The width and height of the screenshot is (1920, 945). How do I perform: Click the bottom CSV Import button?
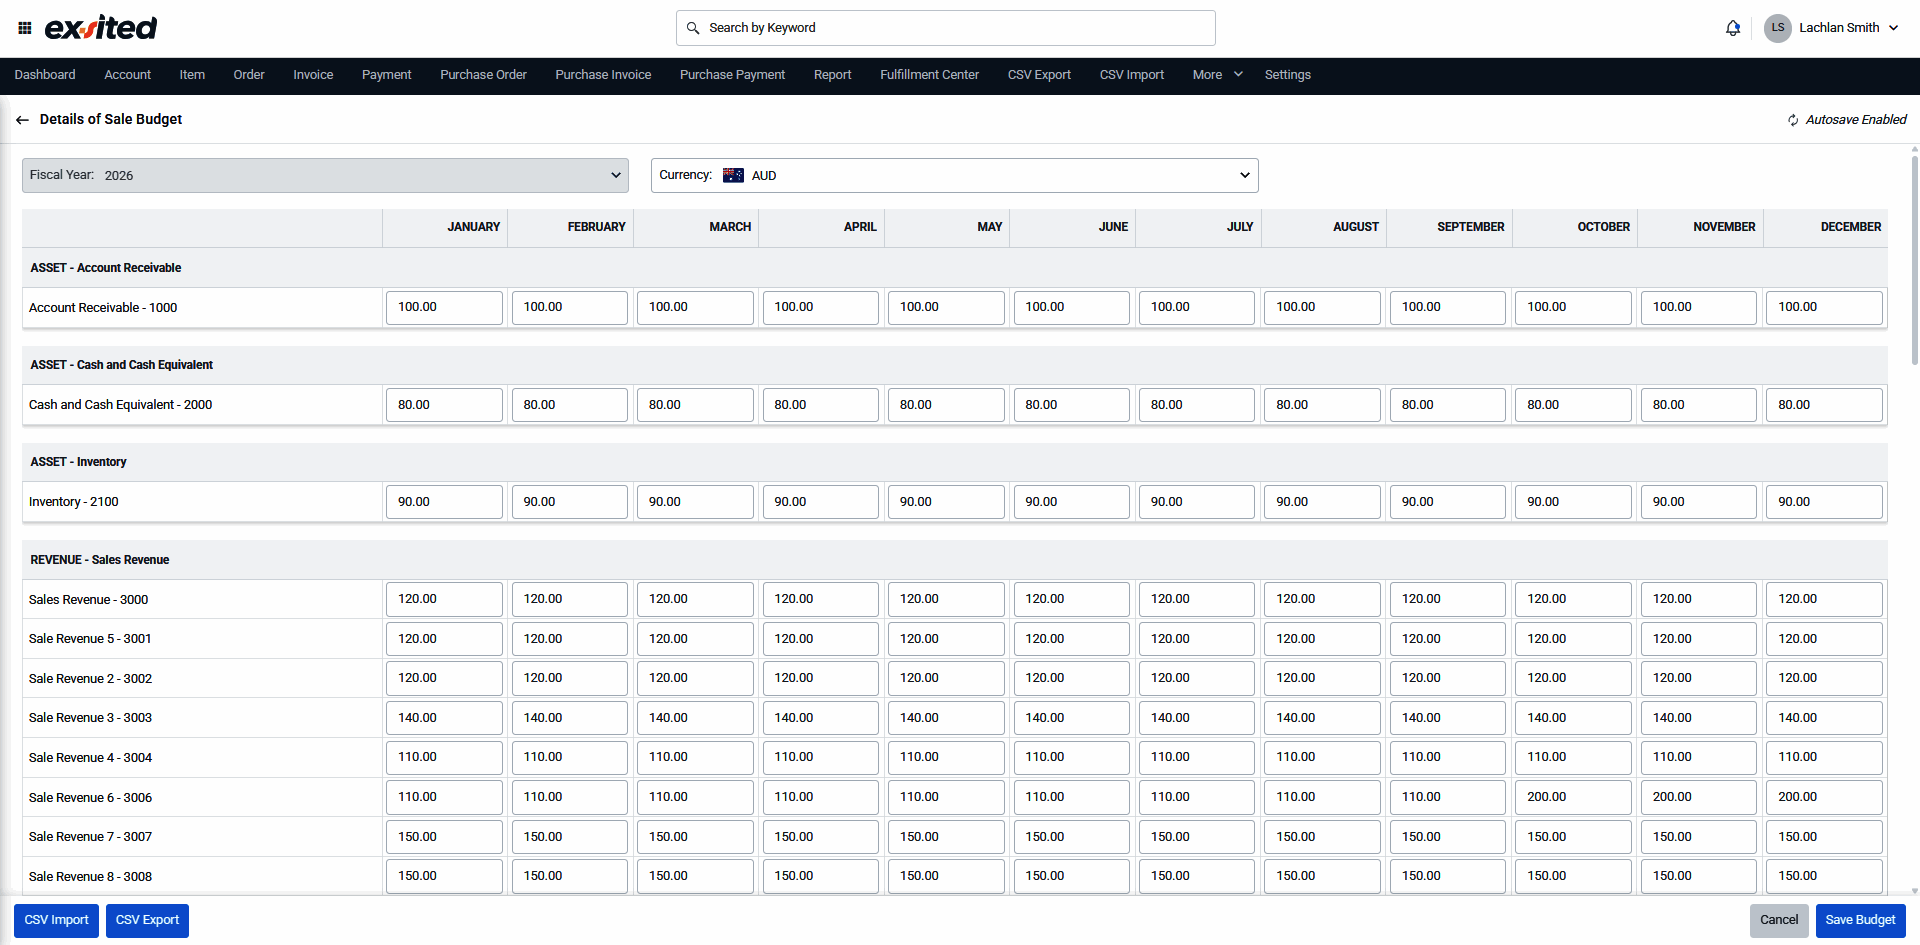pos(56,920)
